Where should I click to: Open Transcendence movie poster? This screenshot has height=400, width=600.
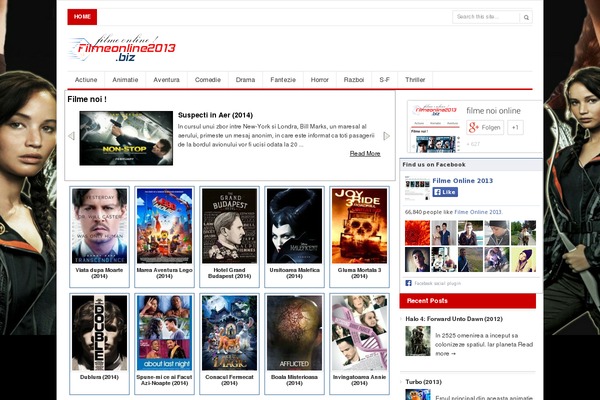tap(99, 226)
